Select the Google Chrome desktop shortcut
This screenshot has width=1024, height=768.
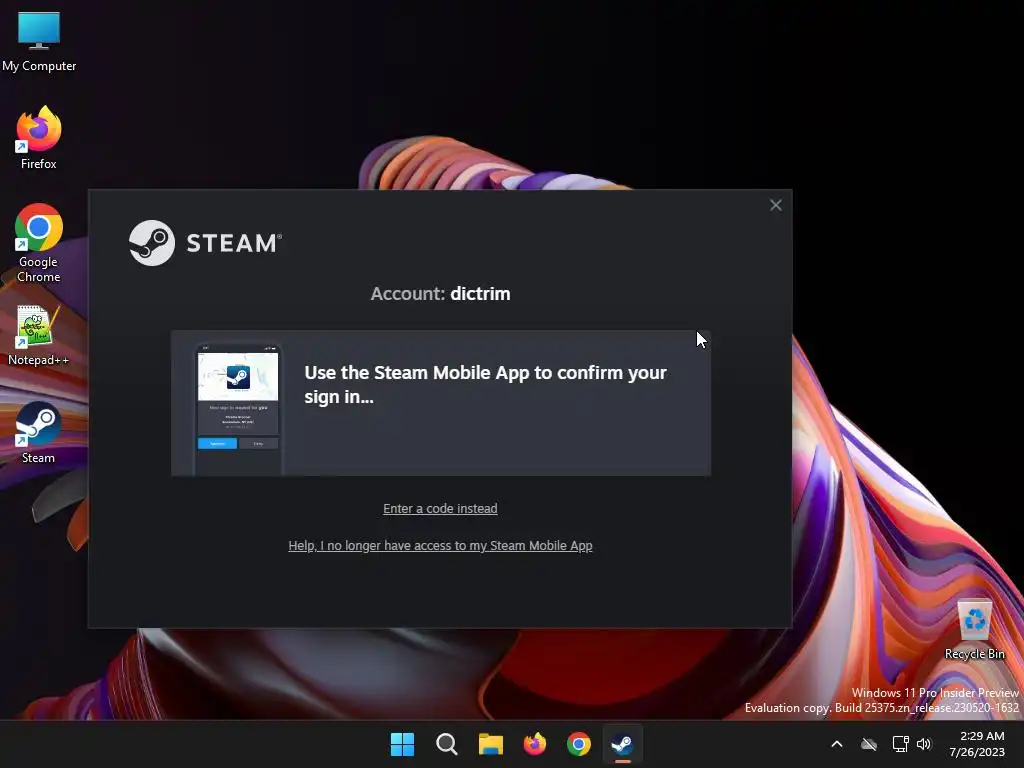click(x=39, y=243)
